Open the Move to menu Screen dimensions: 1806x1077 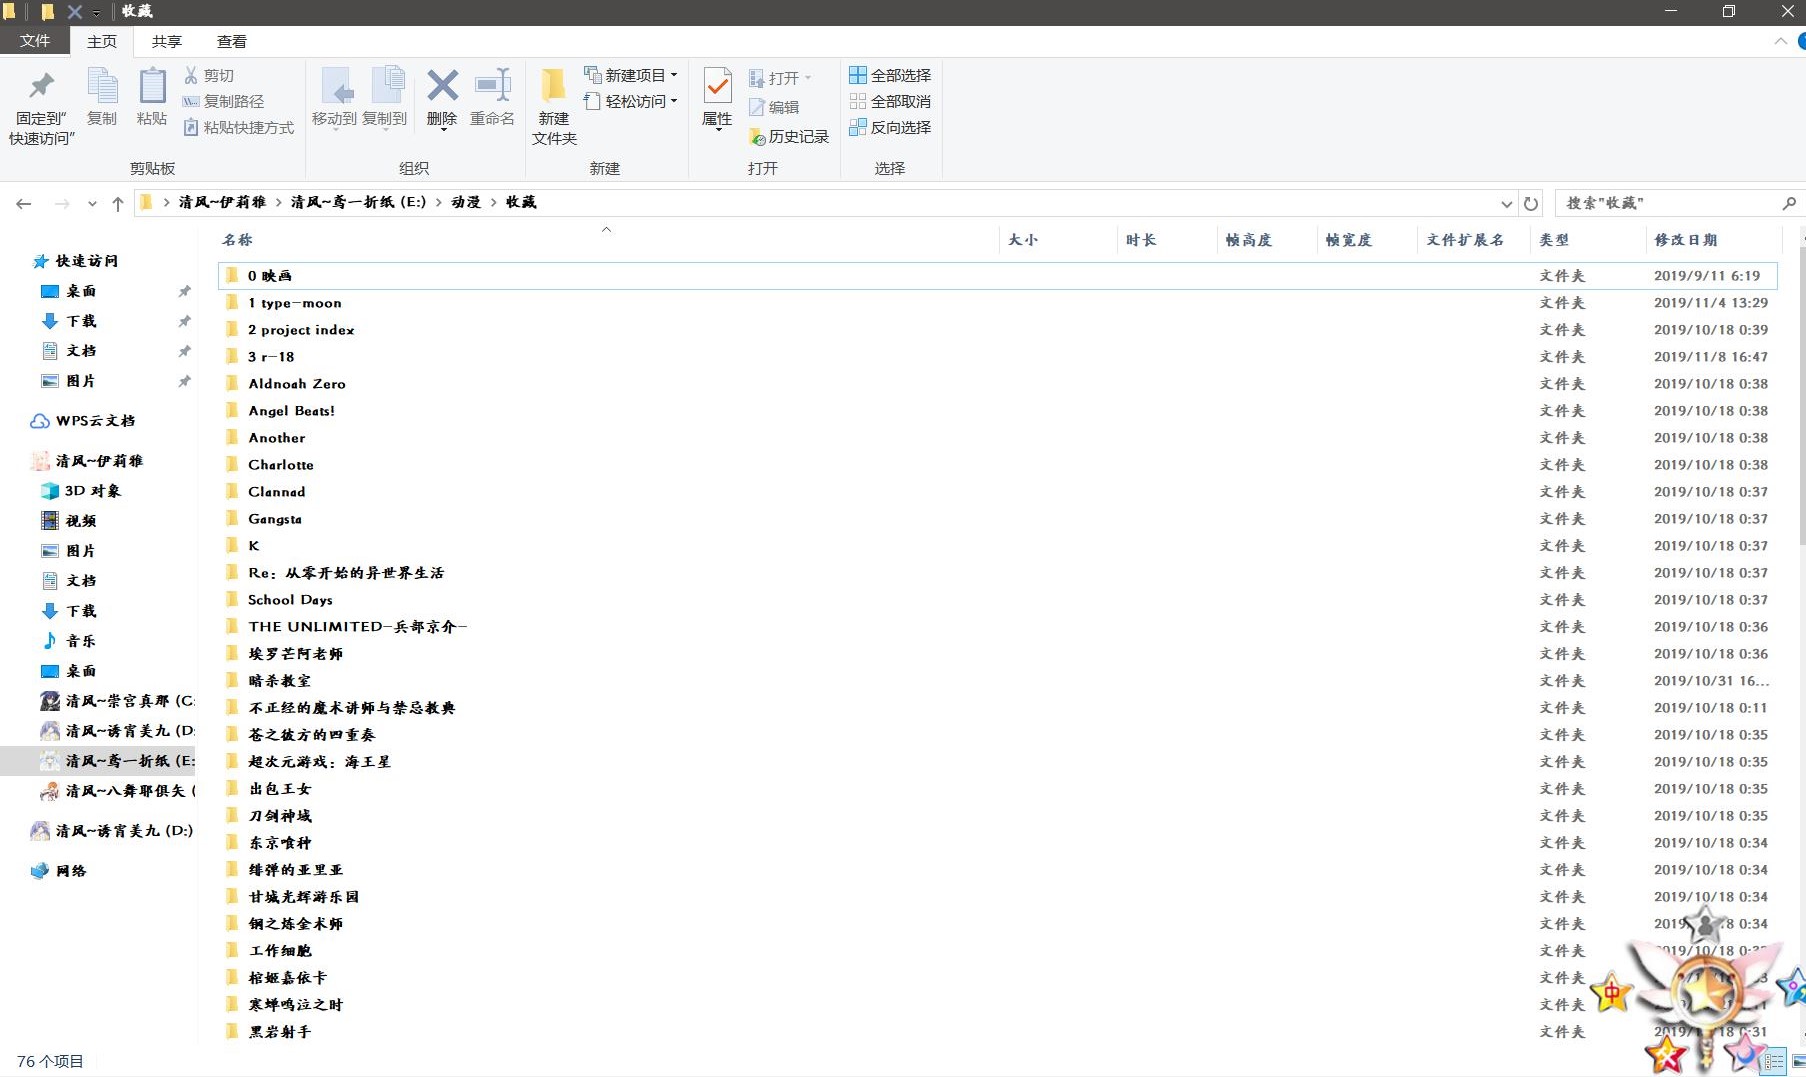334,97
